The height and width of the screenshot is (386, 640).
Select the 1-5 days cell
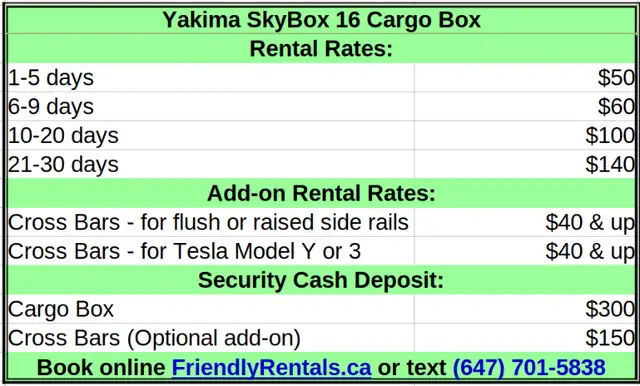tap(211, 78)
